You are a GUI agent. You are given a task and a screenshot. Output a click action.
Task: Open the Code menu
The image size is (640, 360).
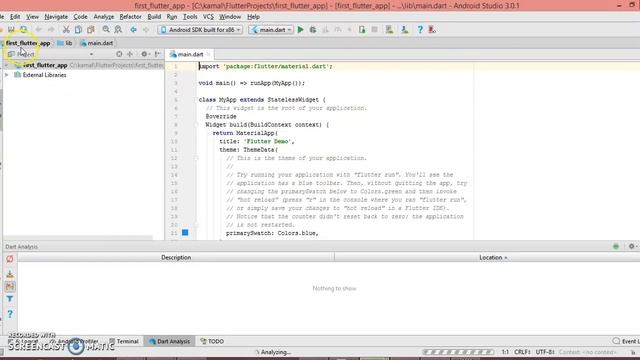pos(80,17)
